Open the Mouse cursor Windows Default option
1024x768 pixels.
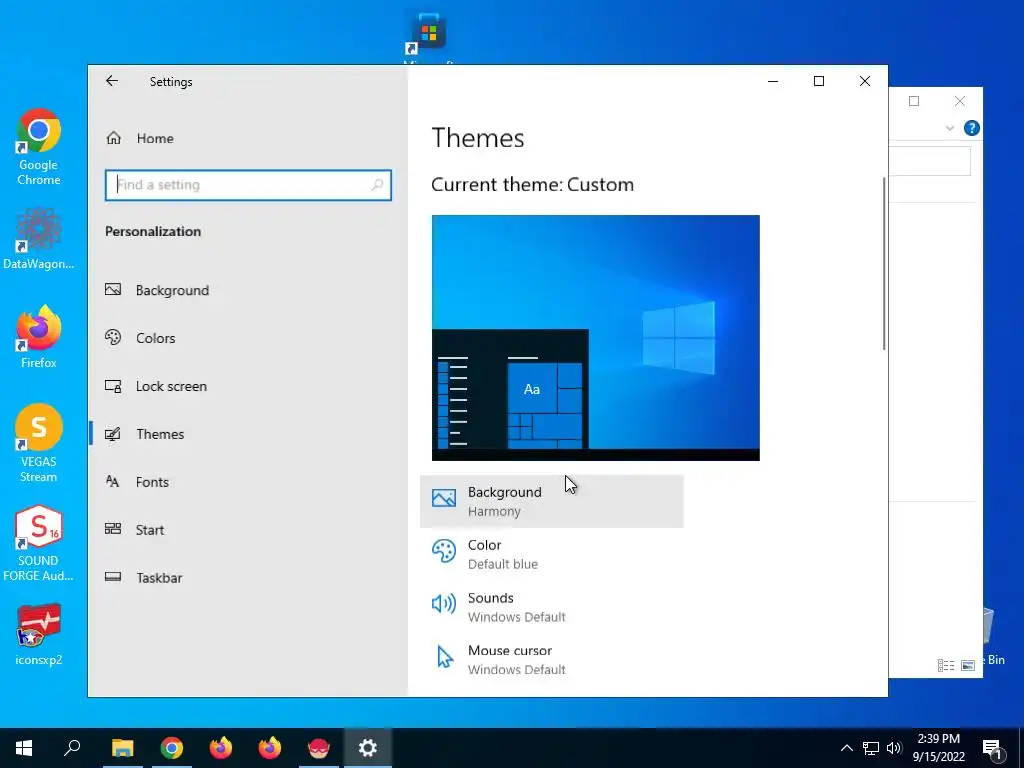click(x=551, y=660)
